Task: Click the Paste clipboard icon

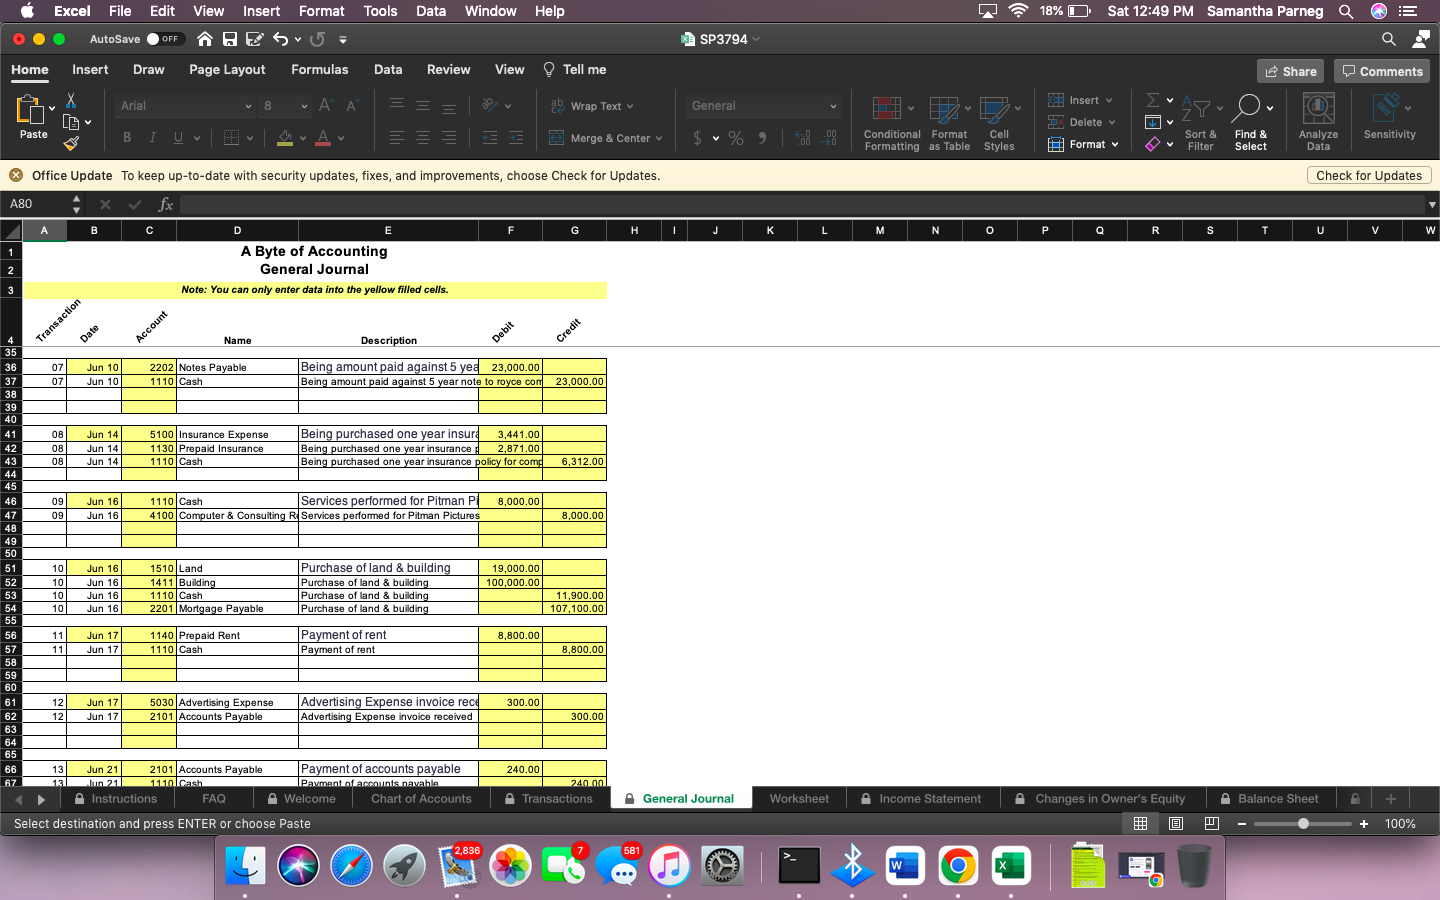Action: [x=30, y=110]
